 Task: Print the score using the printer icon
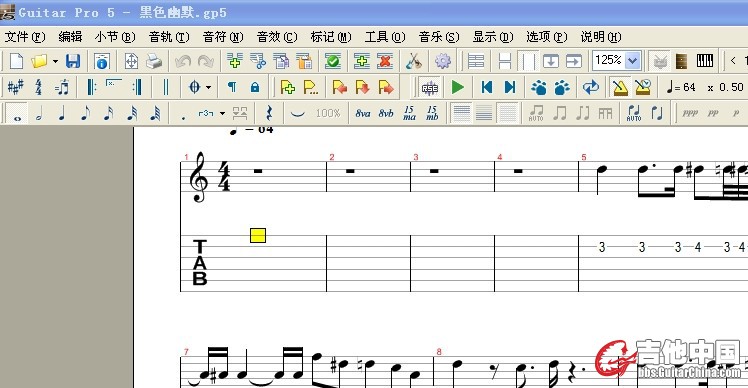[x=154, y=61]
